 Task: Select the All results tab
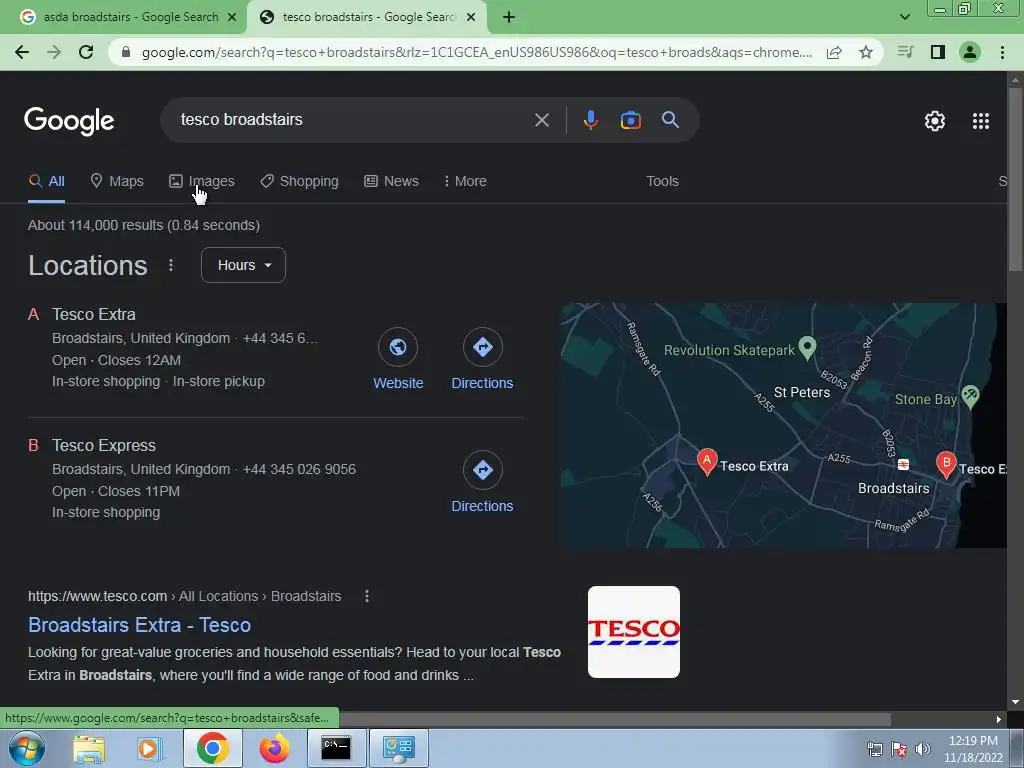46,181
